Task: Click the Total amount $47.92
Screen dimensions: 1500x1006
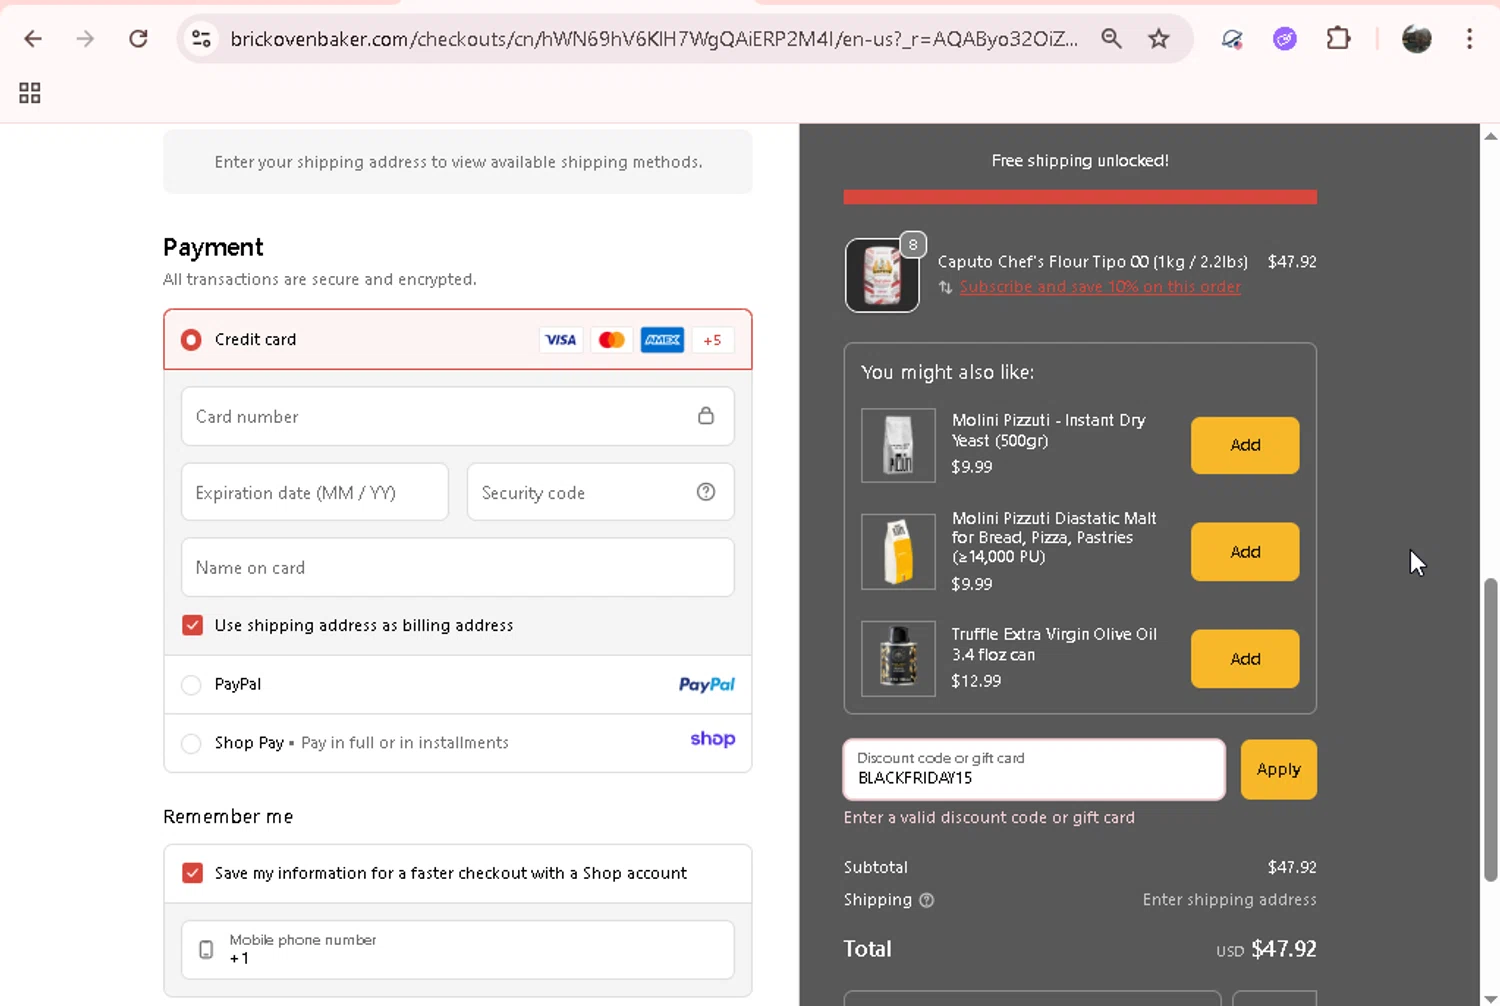Action: pyautogui.click(x=1283, y=949)
